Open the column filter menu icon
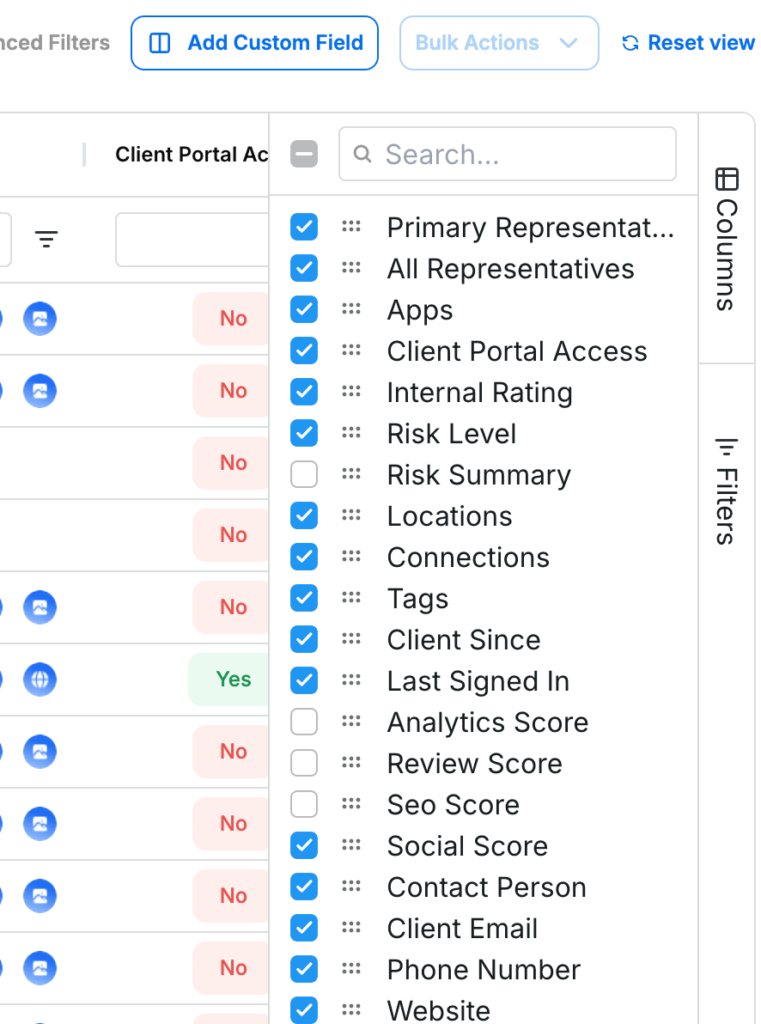The image size is (761, 1024). 46,239
